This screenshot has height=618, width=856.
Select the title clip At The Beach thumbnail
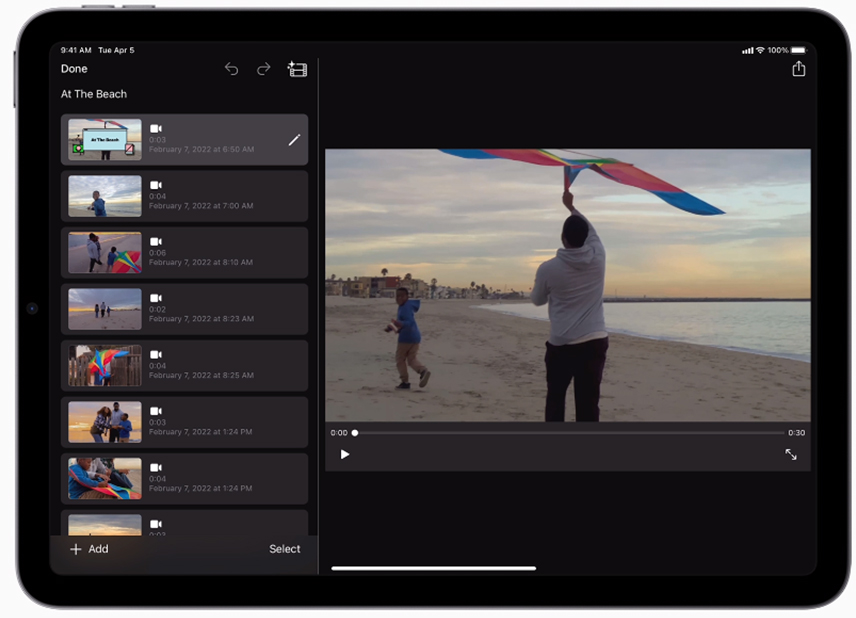pyautogui.click(x=104, y=140)
